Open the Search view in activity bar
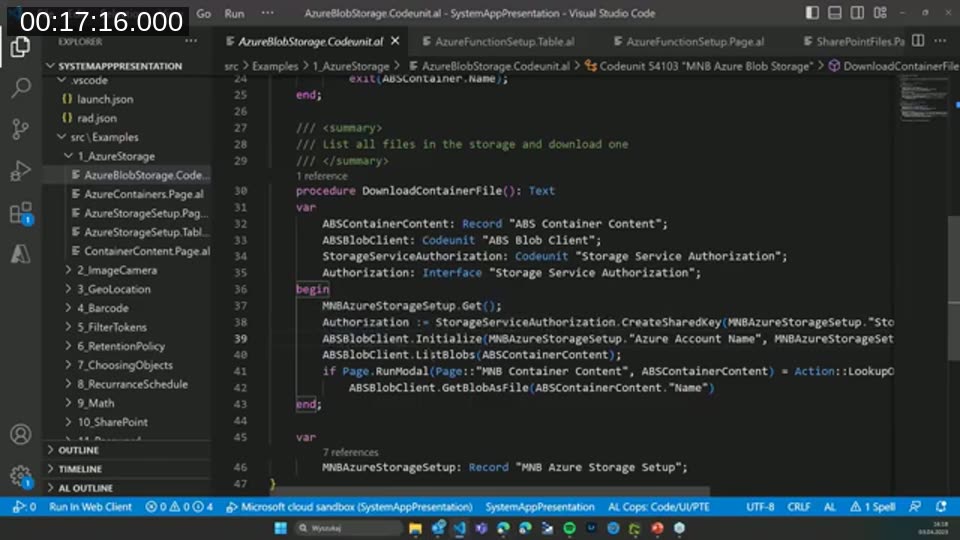 [20, 88]
